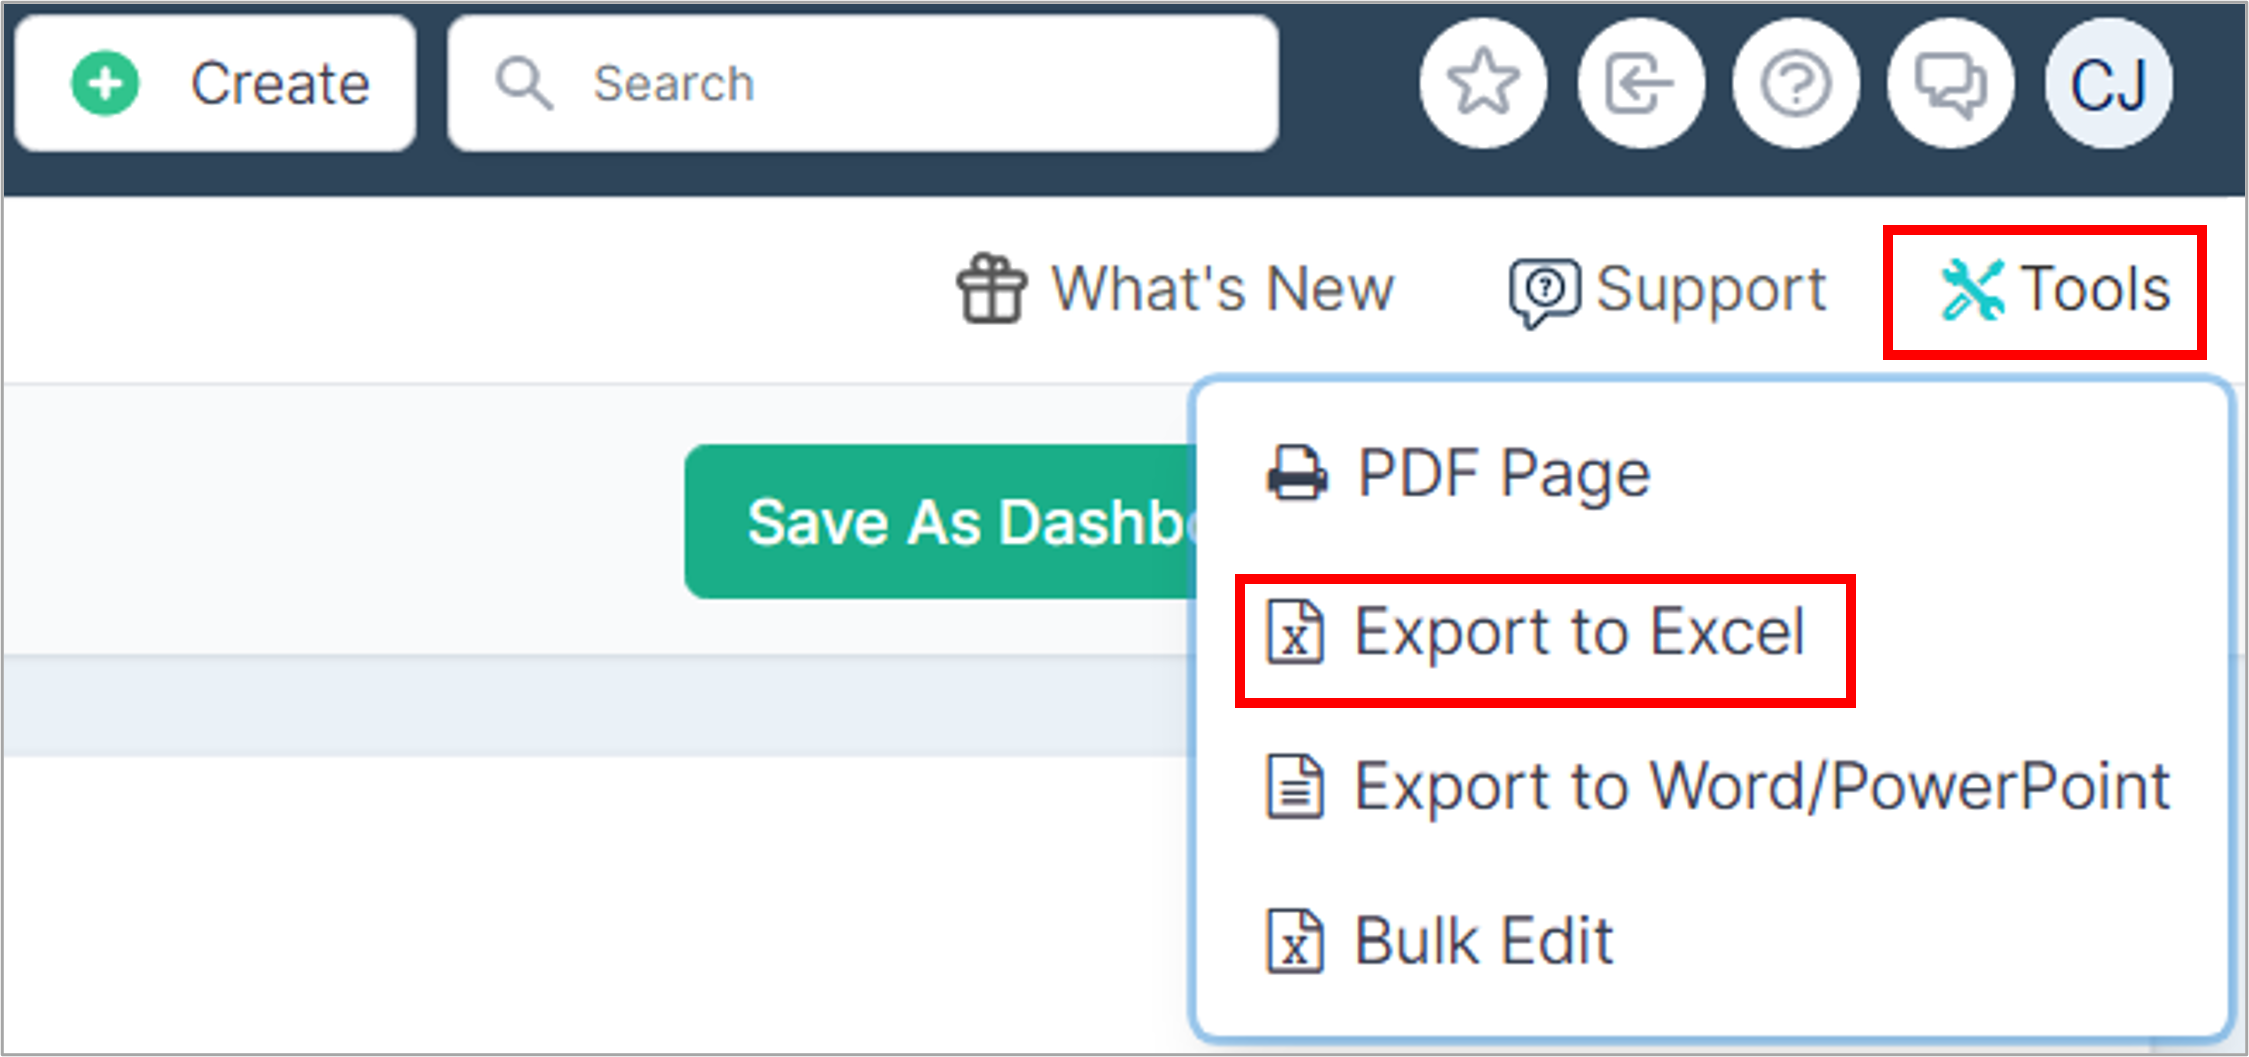Click the PDF Page printer icon
The image size is (2249, 1057).
1297,473
